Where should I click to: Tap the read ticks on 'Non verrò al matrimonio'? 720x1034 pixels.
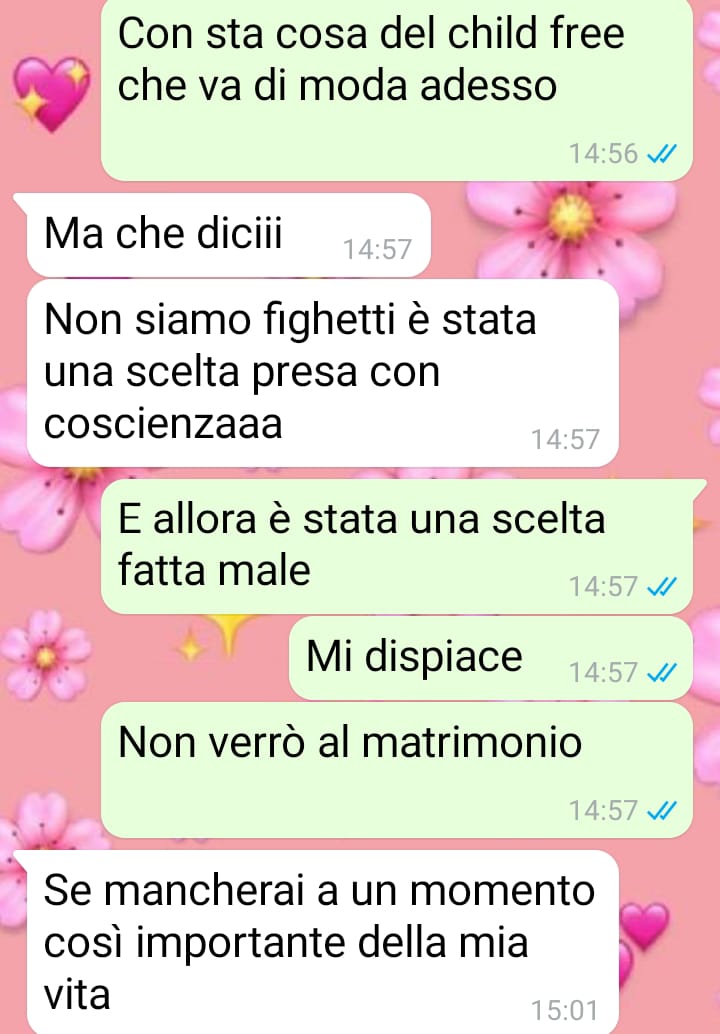coord(661,810)
